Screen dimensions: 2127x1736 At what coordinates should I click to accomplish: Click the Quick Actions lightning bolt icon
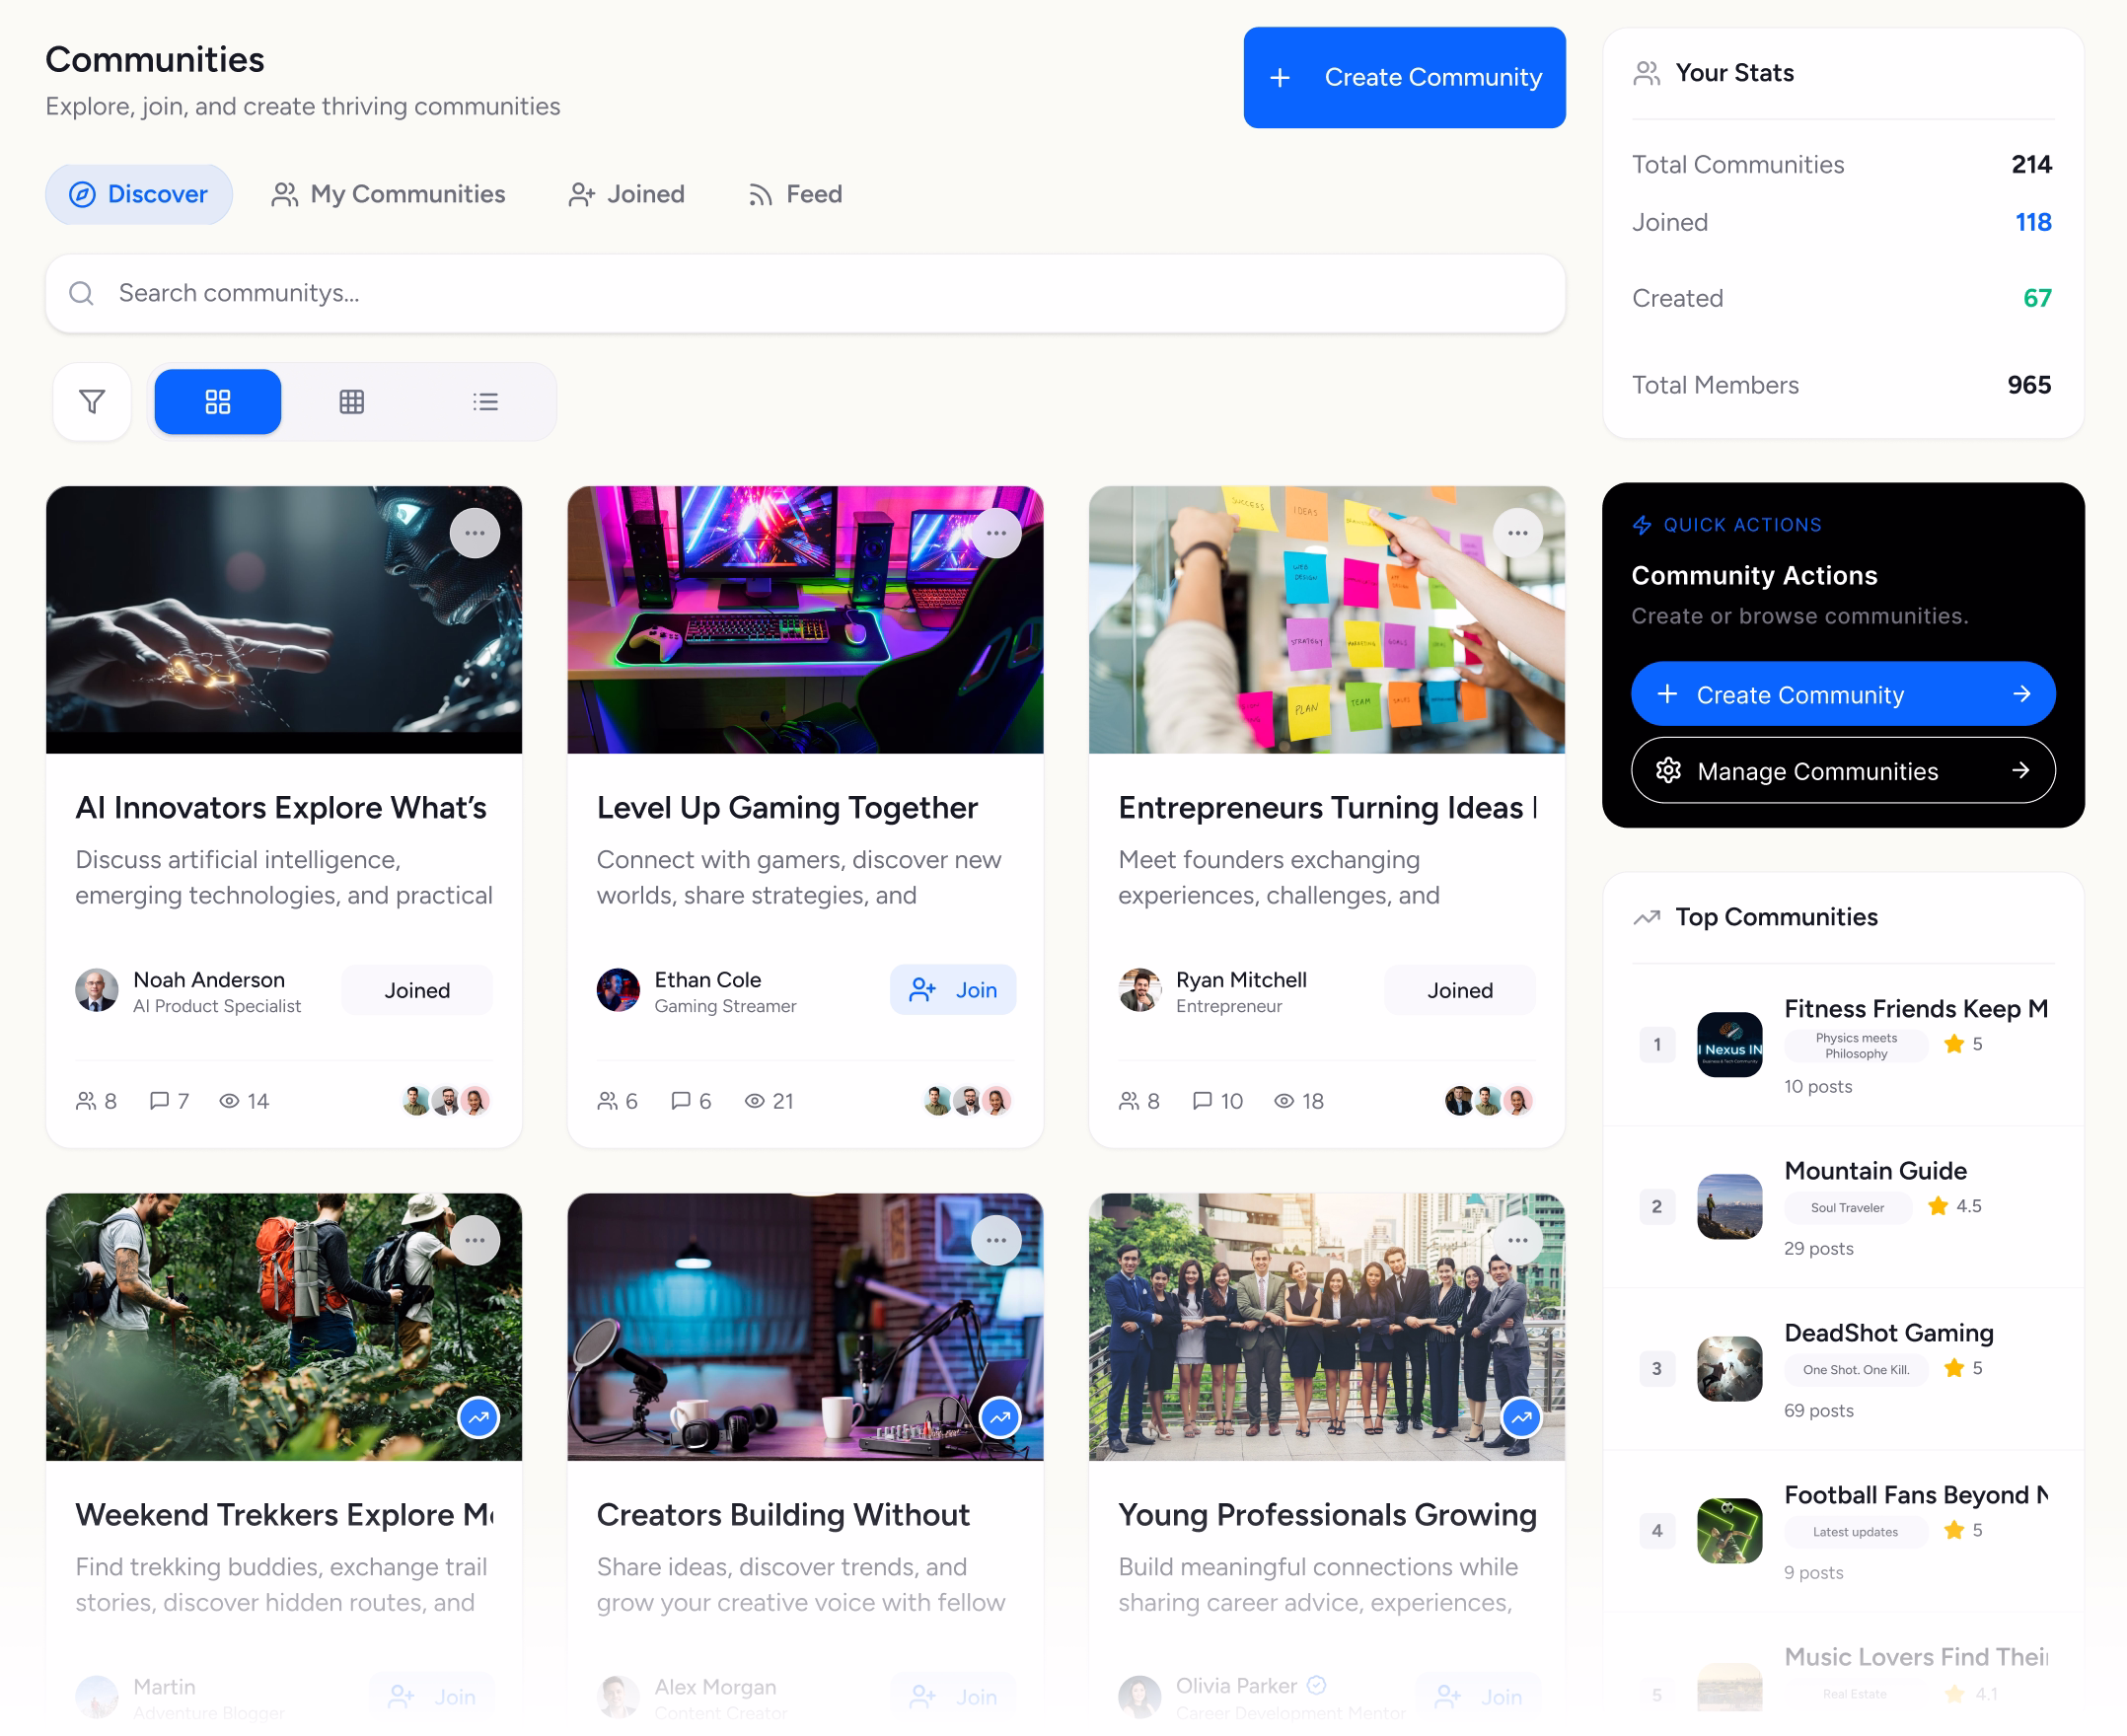[1642, 525]
